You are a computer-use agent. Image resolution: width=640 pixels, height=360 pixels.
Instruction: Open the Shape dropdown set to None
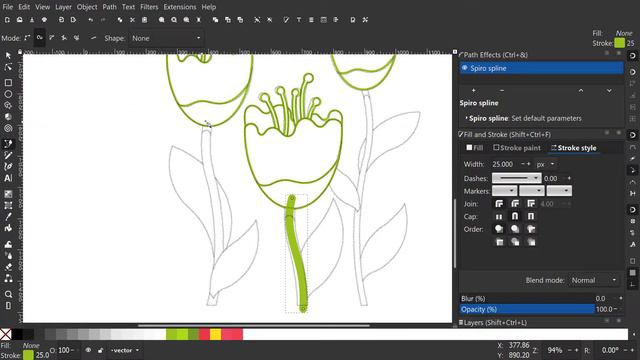coord(167,38)
